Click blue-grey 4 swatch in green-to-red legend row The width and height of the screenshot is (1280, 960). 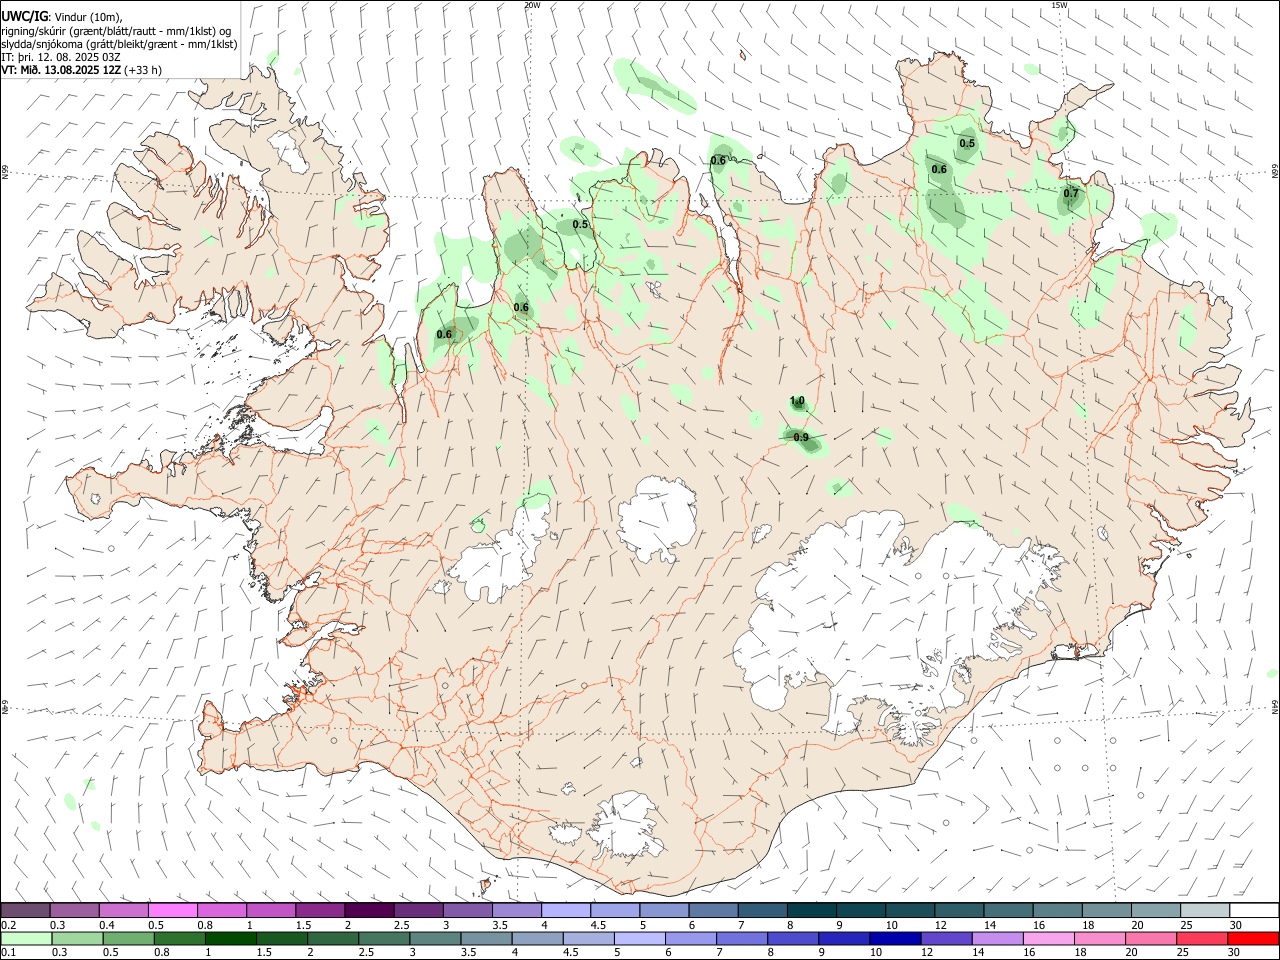click(x=537, y=938)
